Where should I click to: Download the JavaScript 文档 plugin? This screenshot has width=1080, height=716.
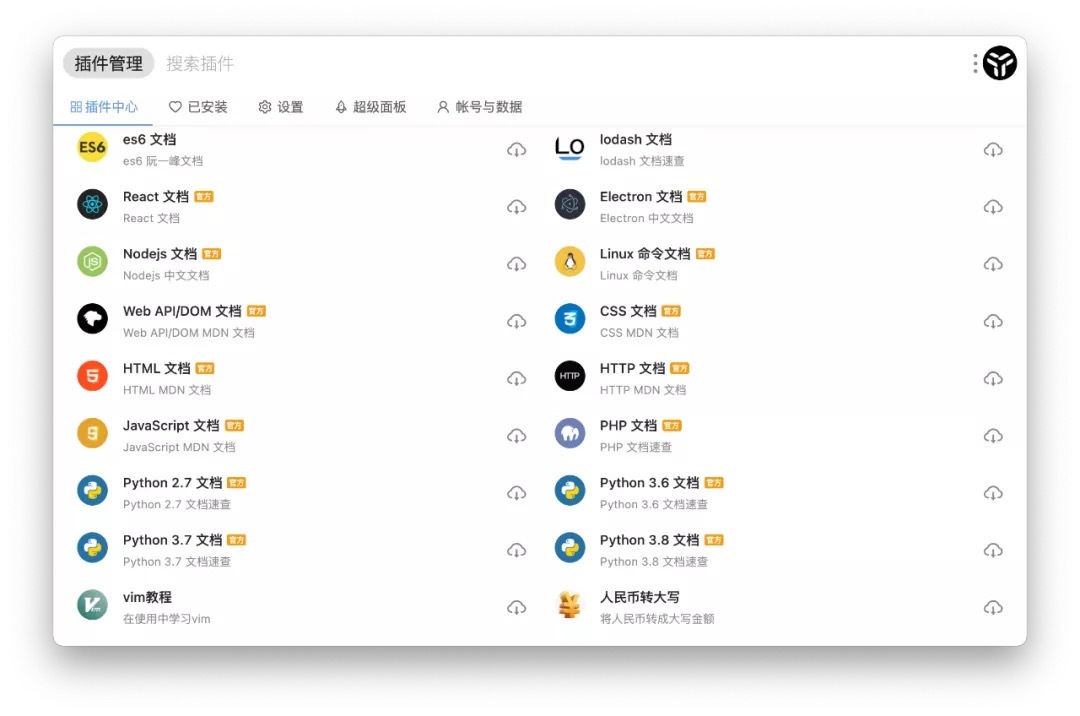pyautogui.click(x=517, y=435)
